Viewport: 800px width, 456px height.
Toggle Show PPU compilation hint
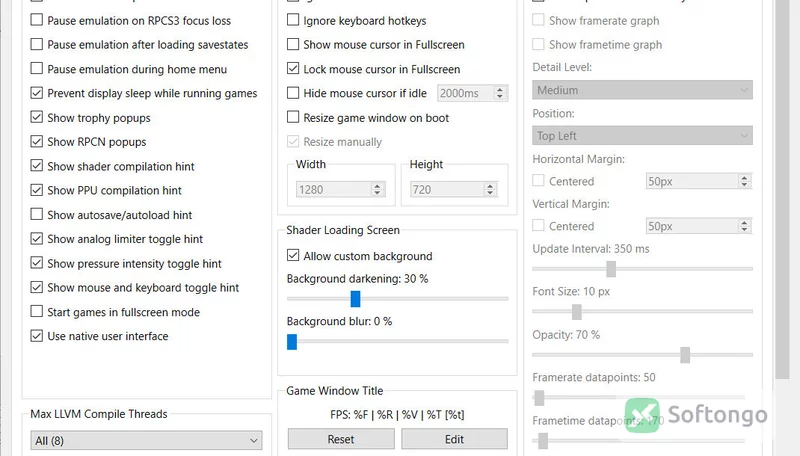36,190
